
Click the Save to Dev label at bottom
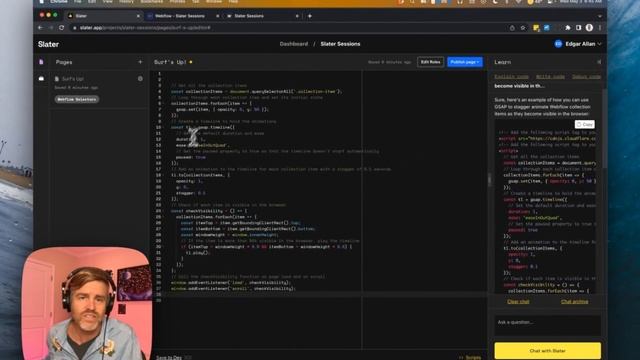(169, 357)
